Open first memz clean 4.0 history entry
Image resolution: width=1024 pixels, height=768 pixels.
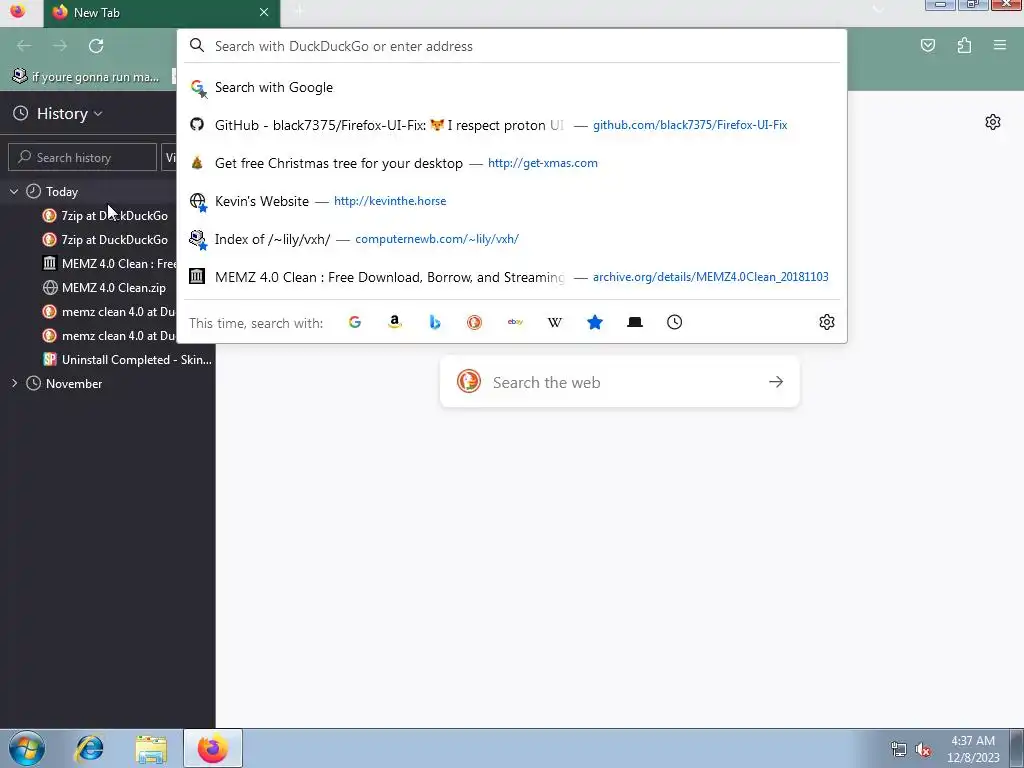click(x=108, y=312)
